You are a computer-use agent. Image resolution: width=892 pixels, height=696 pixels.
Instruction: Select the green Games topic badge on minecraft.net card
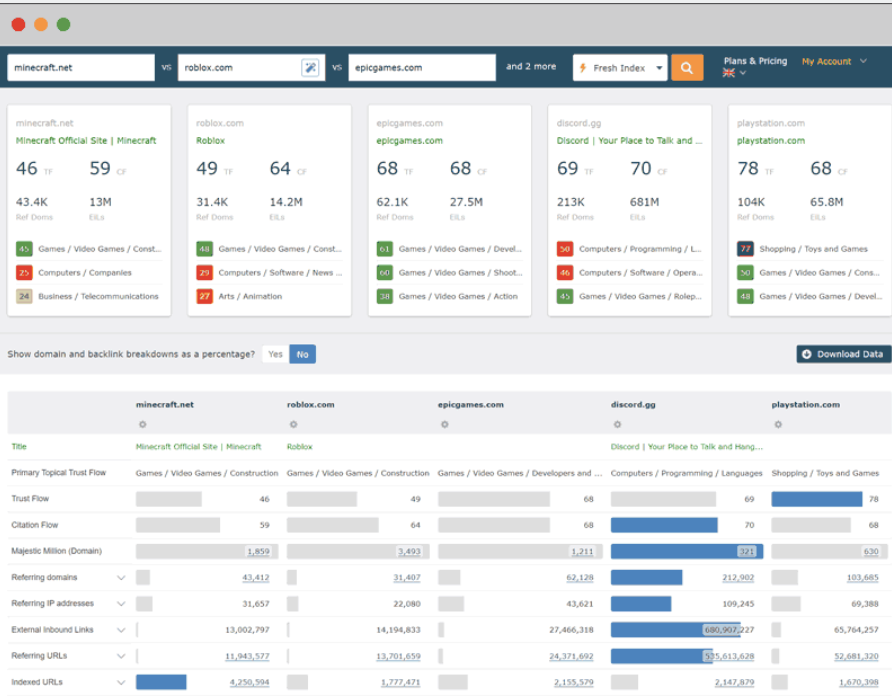(22, 248)
